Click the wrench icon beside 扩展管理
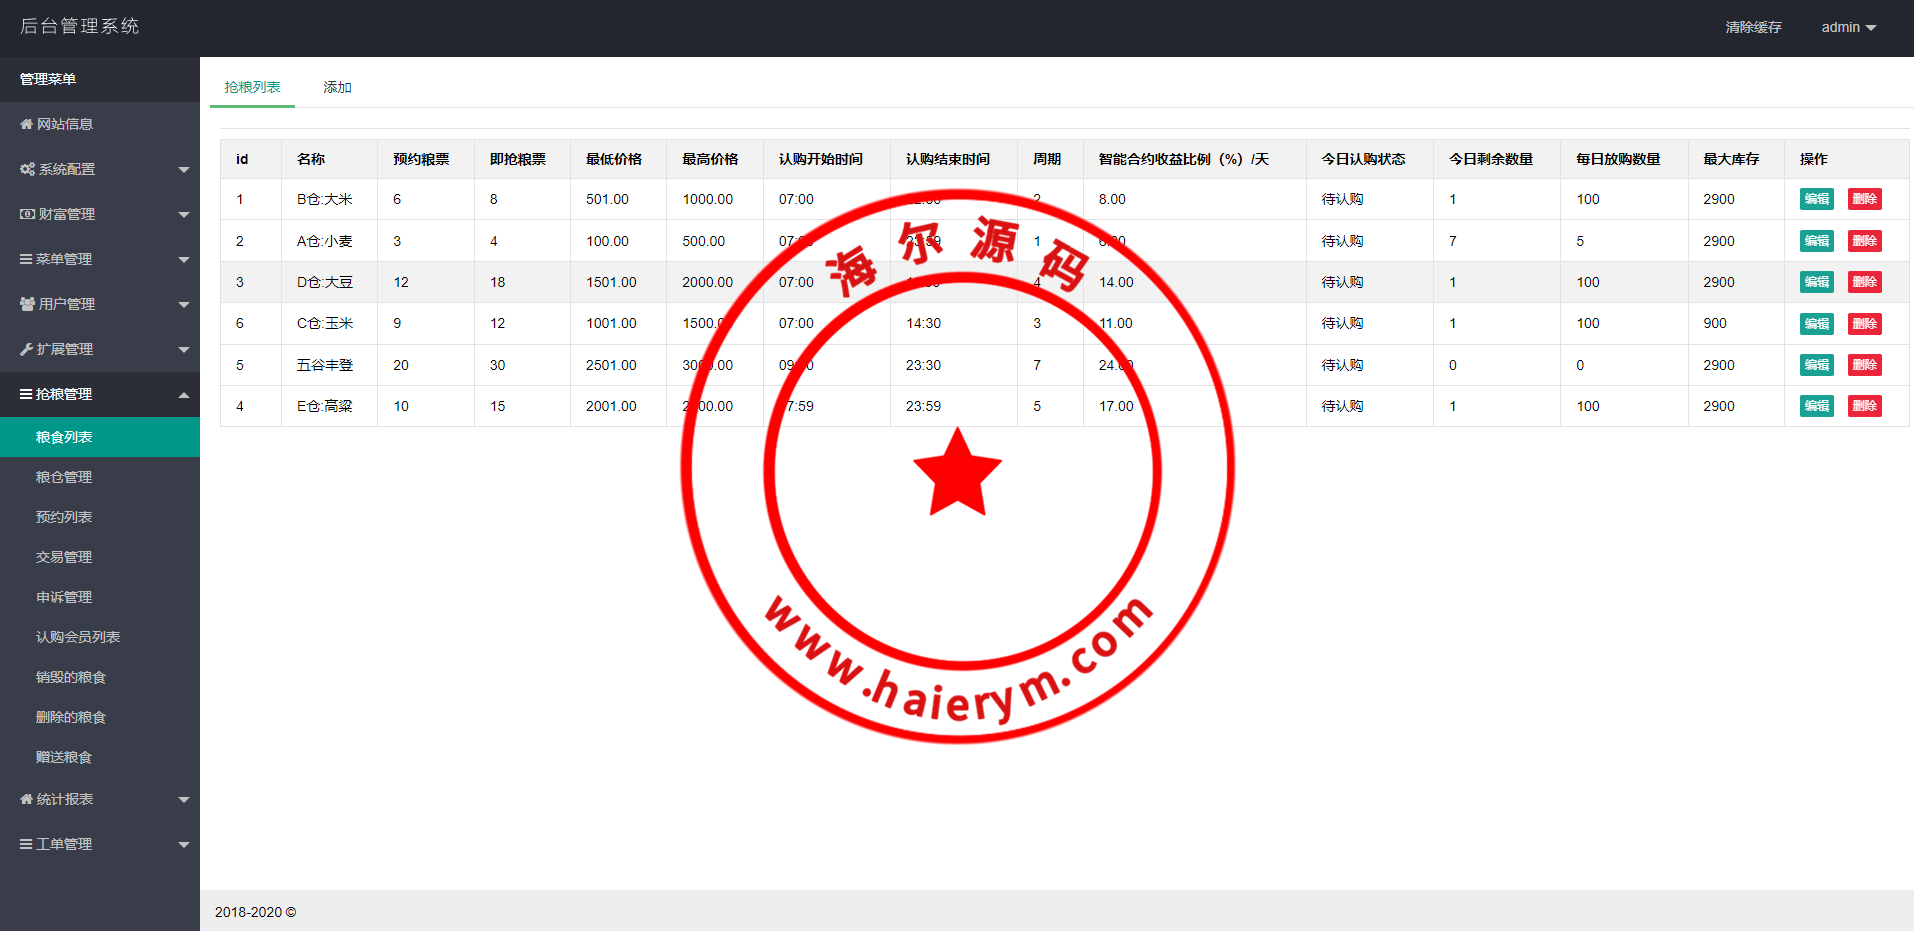1914x931 pixels. pos(26,349)
